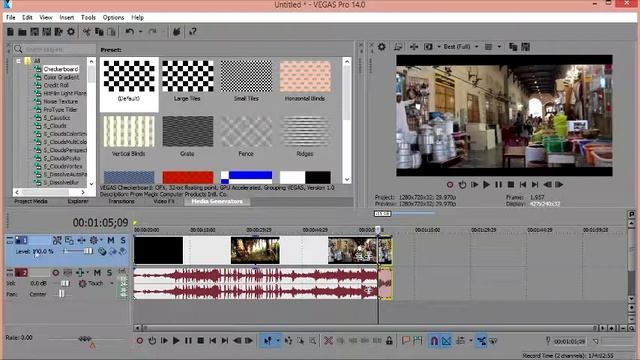Open the Insert menu
Viewport: 640px width, 360px height.
67,18
